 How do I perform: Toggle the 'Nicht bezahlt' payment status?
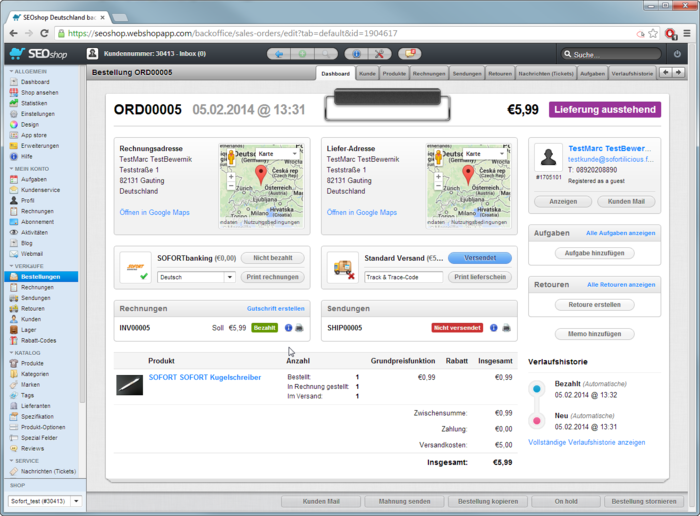[272, 258]
